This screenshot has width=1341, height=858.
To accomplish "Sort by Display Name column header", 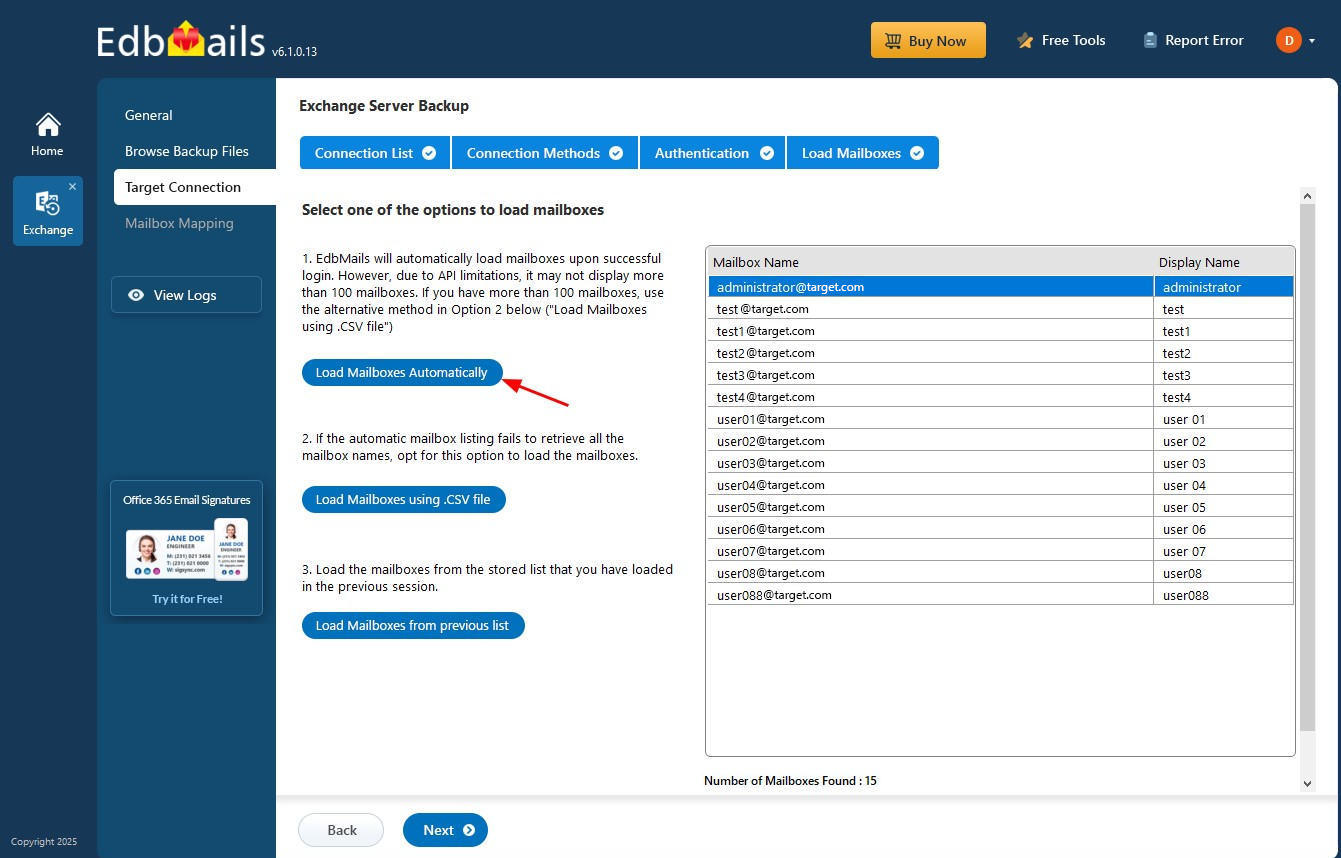I will 1224,262.
